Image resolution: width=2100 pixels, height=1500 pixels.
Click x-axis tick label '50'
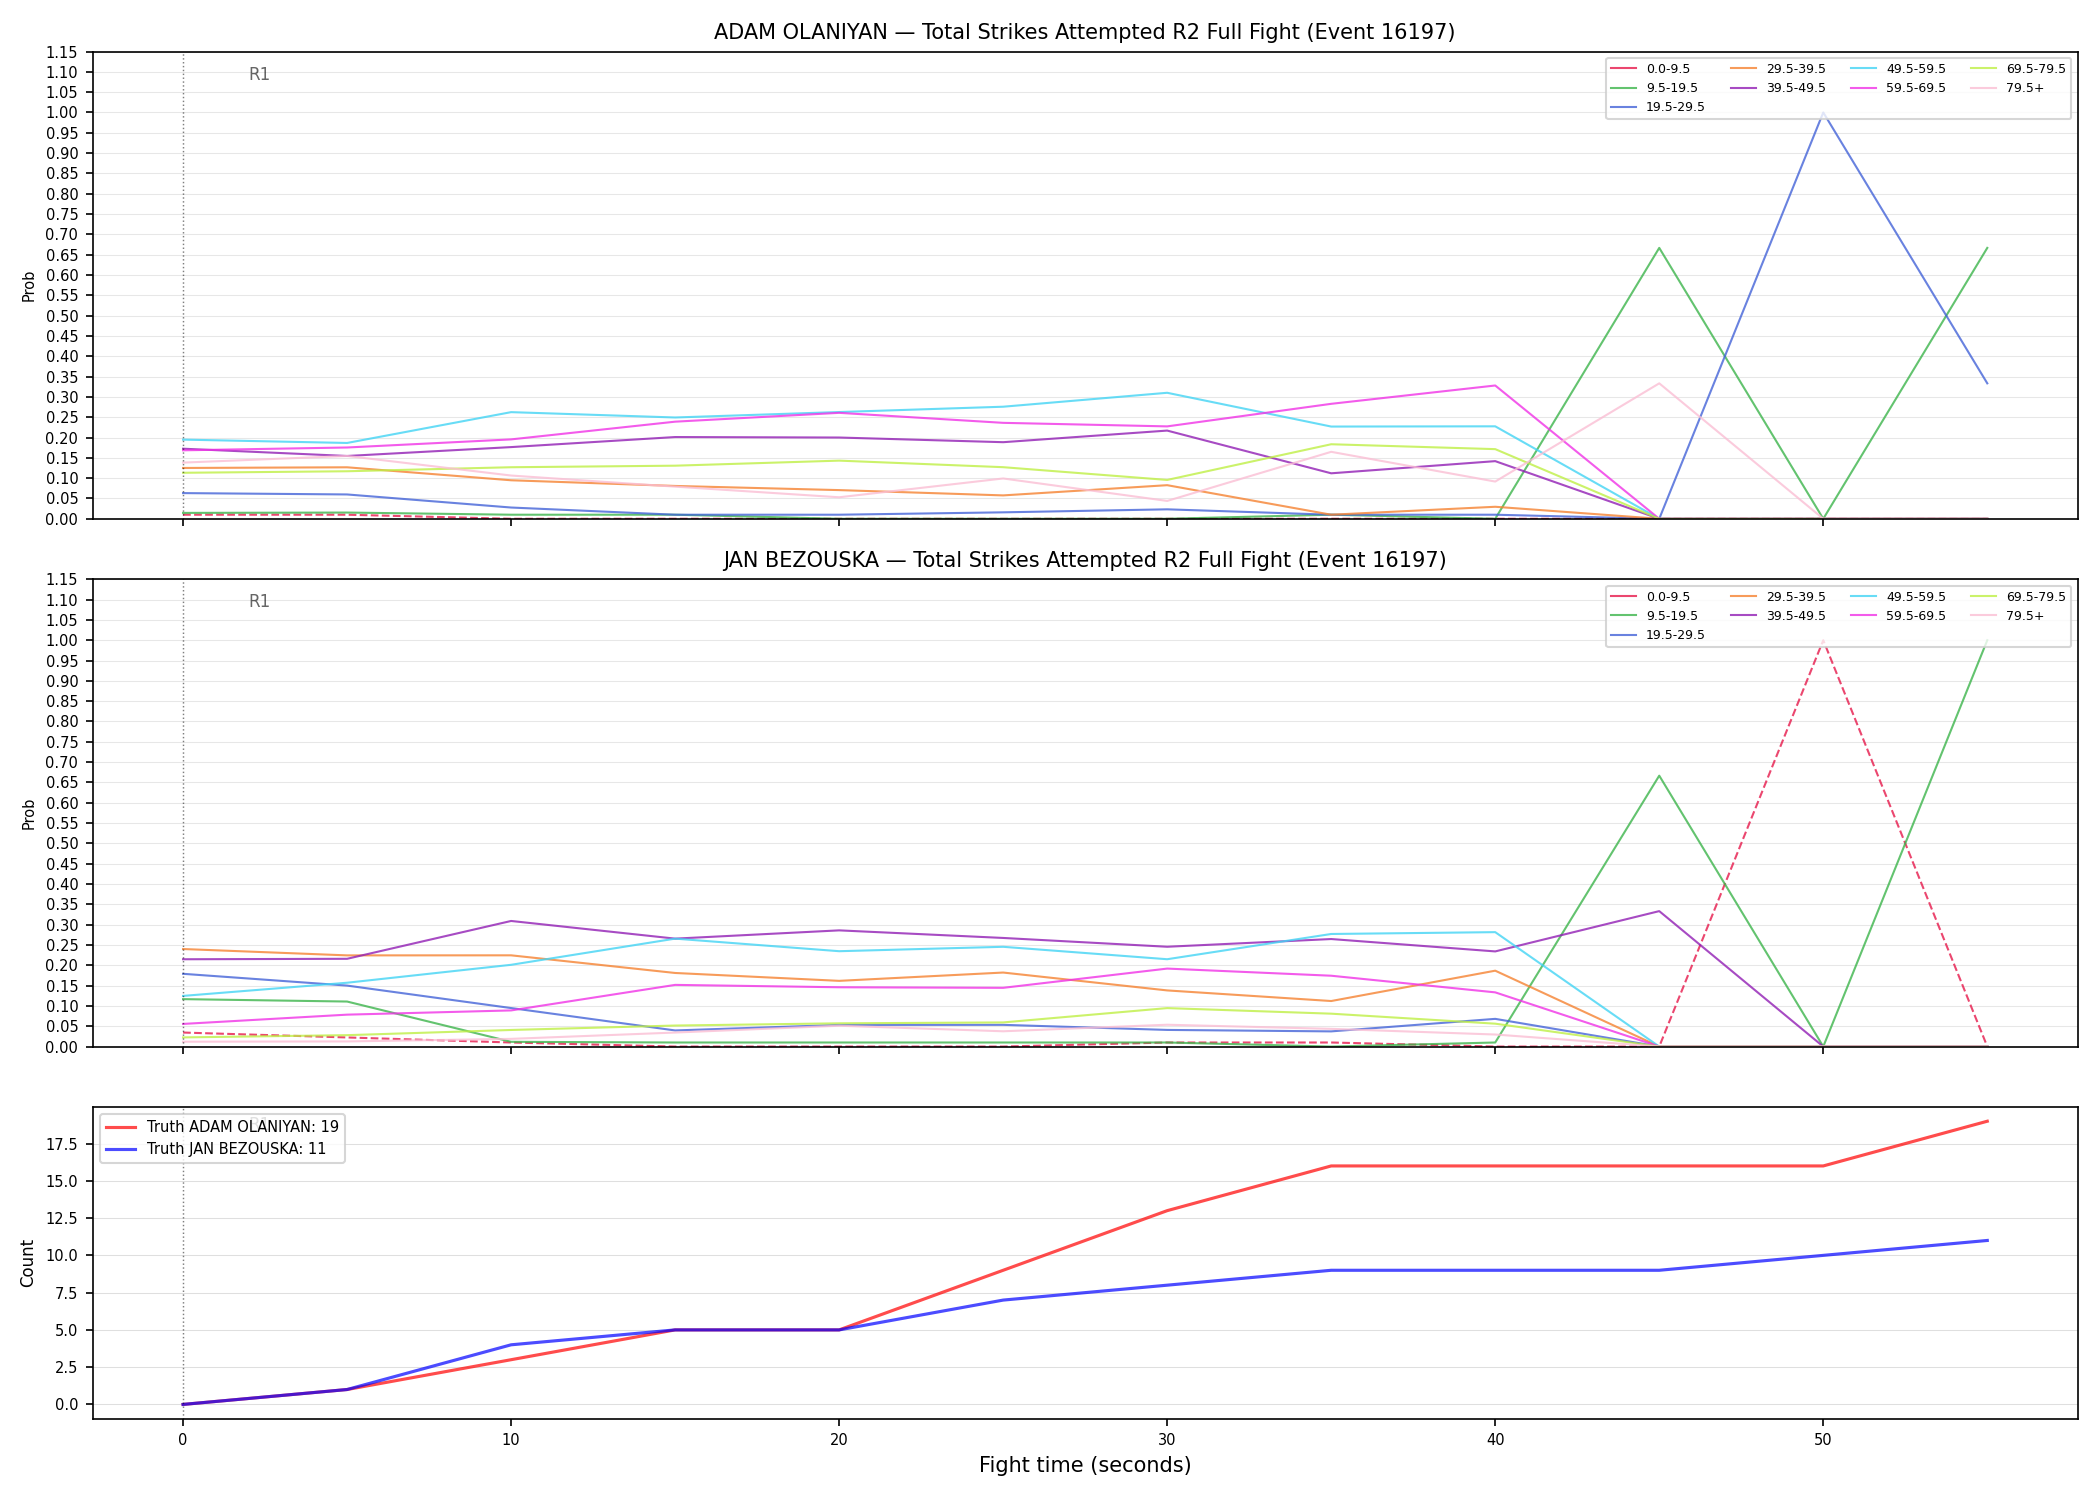(x=1822, y=1440)
